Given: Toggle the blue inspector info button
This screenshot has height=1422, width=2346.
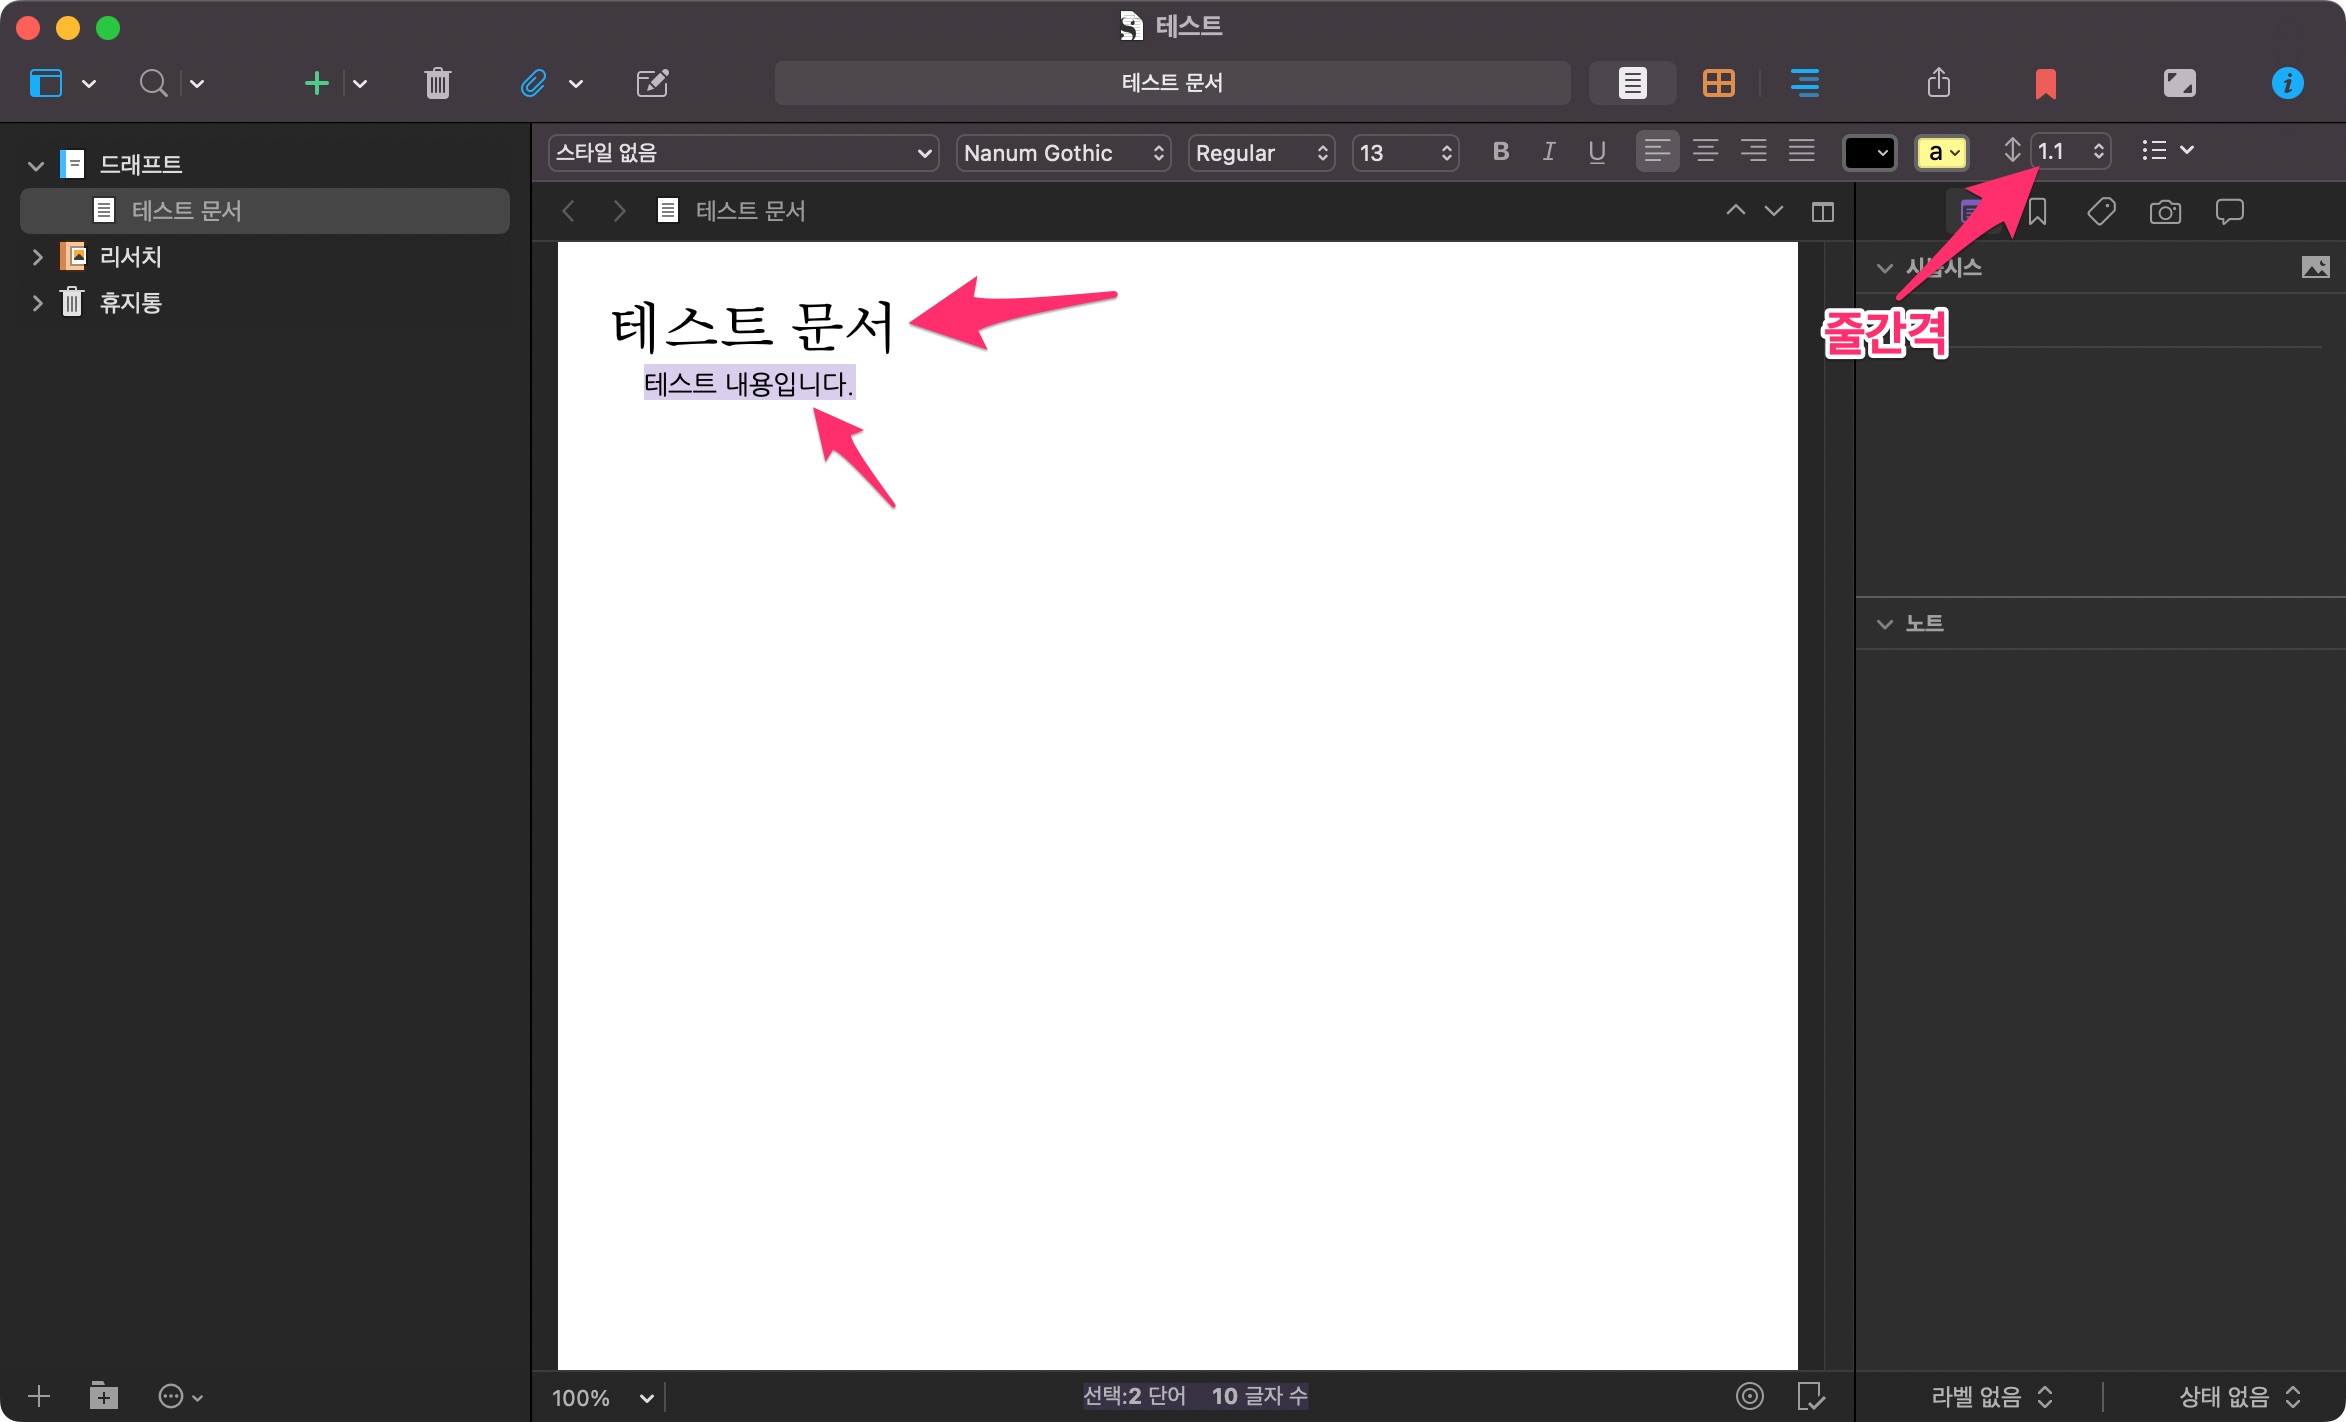Looking at the screenshot, I should [x=2287, y=83].
